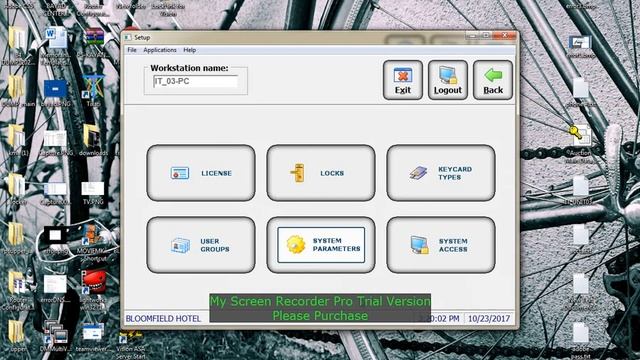
Task: Click the Exit button with red X
Action: tap(403, 80)
